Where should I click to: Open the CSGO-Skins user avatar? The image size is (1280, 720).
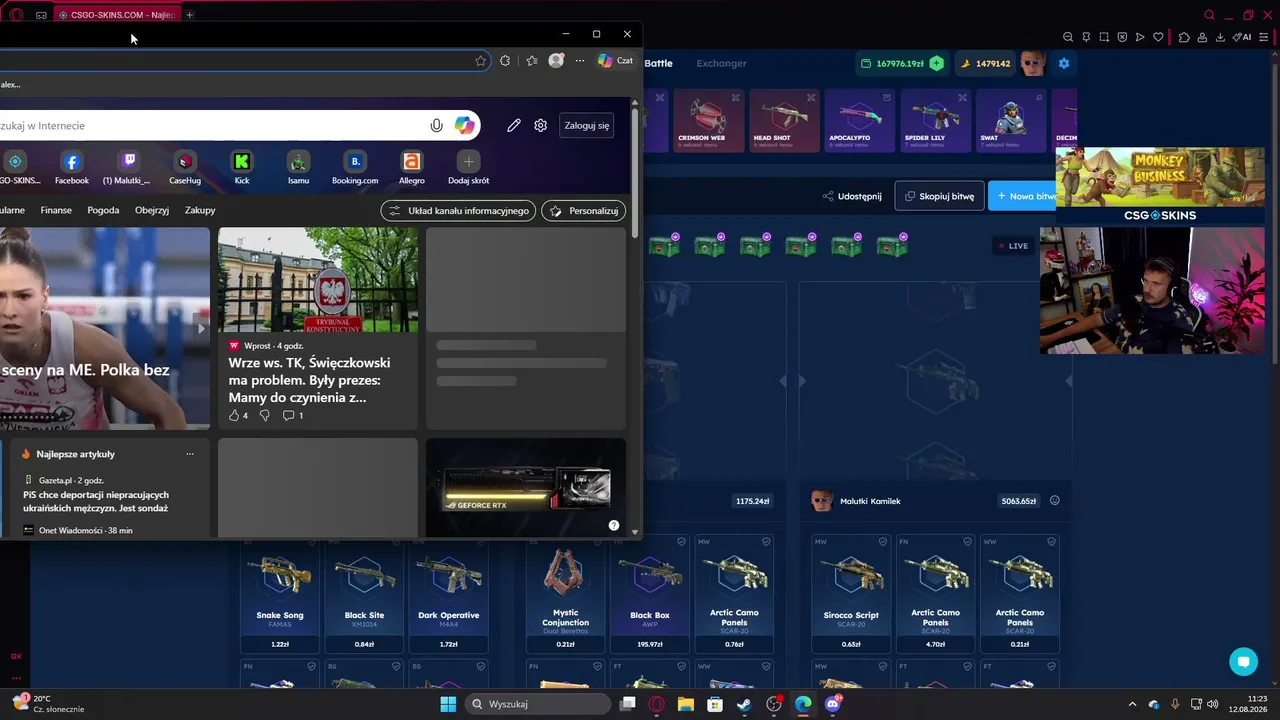click(1033, 63)
